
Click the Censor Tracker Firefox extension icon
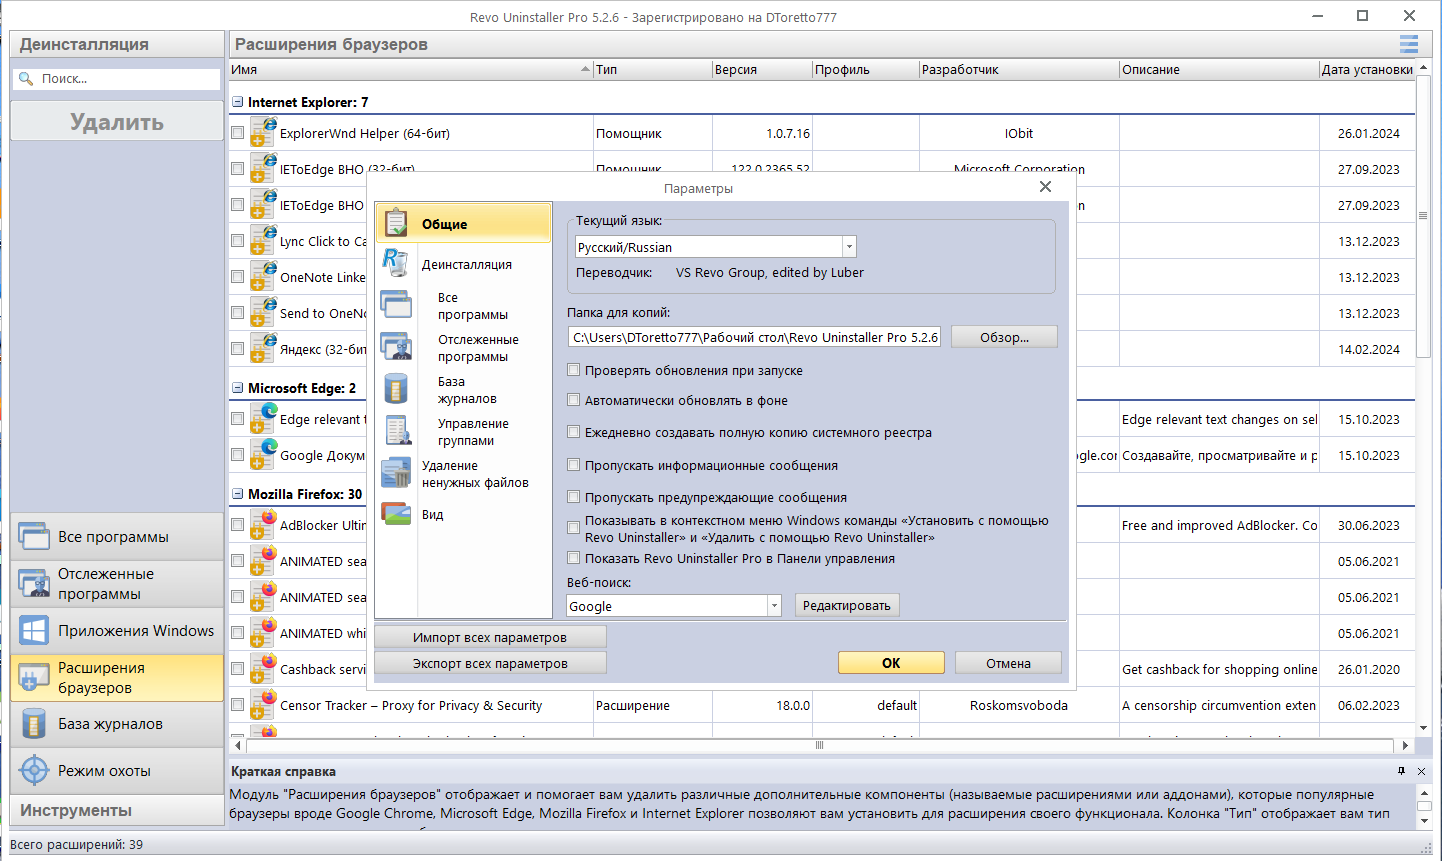tap(263, 704)
